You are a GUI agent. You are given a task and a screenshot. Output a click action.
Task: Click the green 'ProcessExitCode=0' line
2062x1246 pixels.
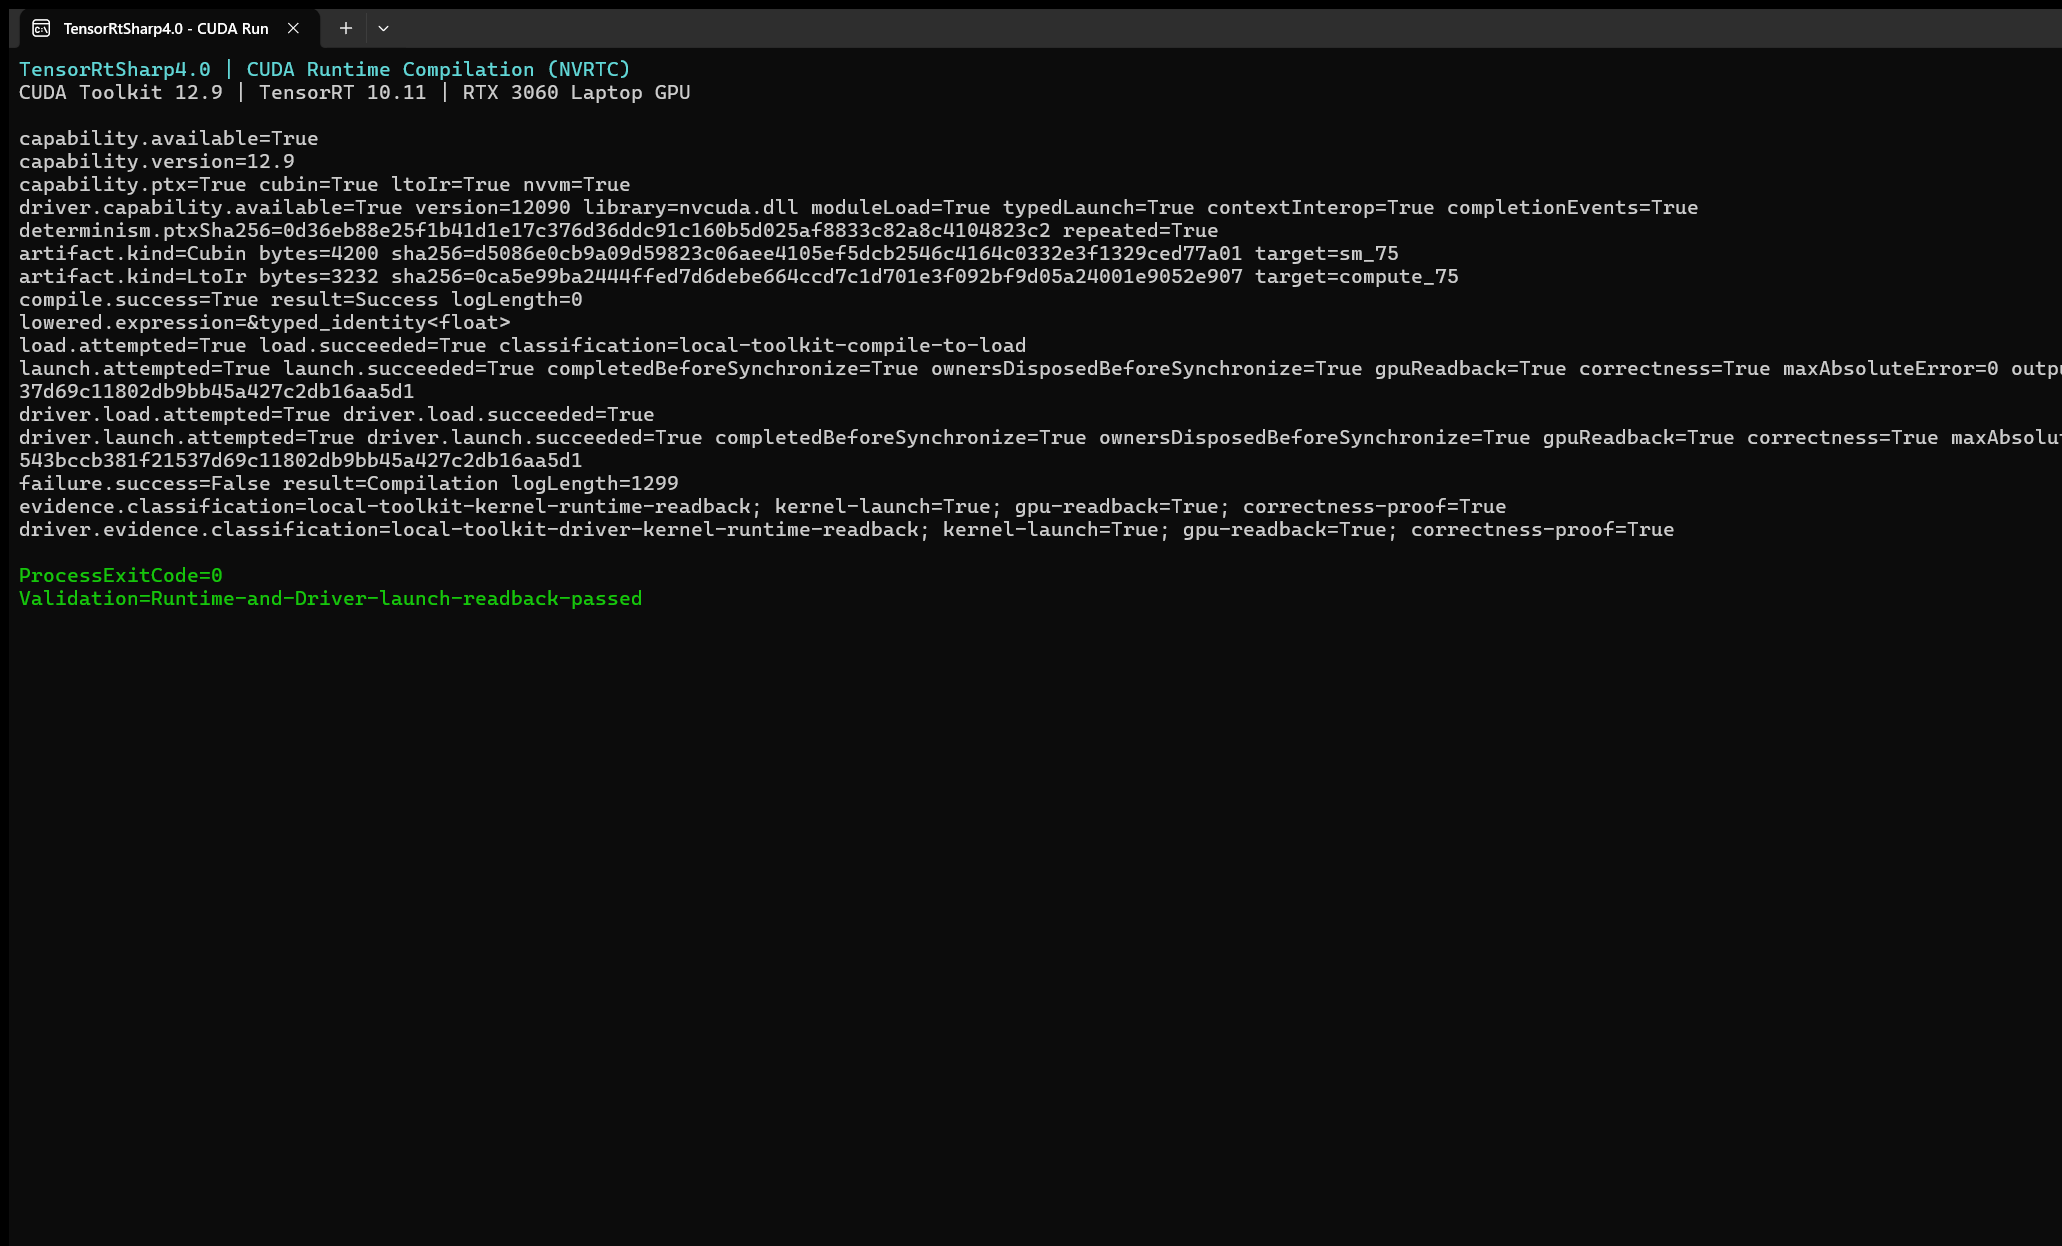click(121, 575)
